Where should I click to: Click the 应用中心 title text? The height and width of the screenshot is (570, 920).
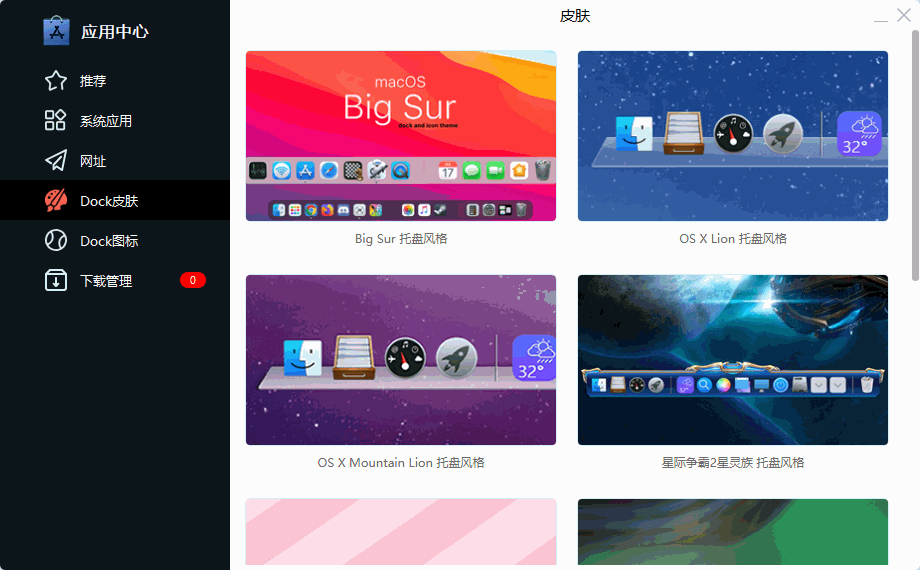coord(115,32)
